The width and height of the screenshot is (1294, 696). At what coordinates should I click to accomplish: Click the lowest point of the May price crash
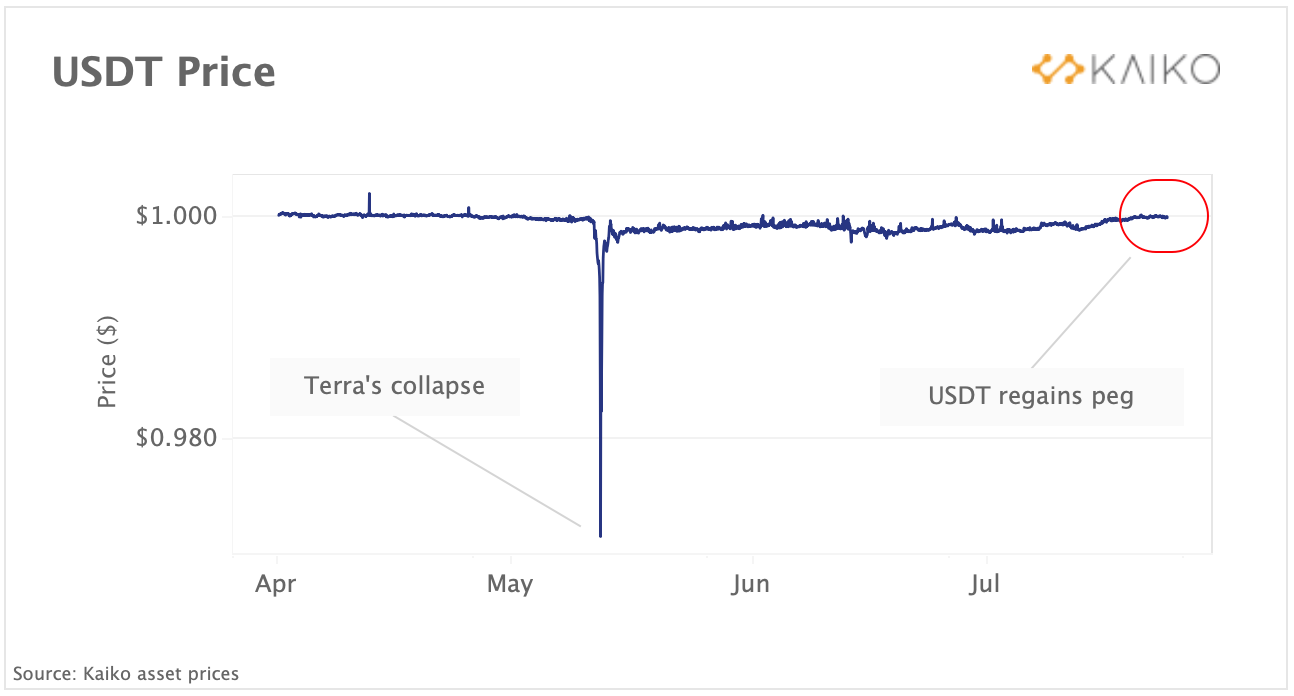tap(600, 534)
